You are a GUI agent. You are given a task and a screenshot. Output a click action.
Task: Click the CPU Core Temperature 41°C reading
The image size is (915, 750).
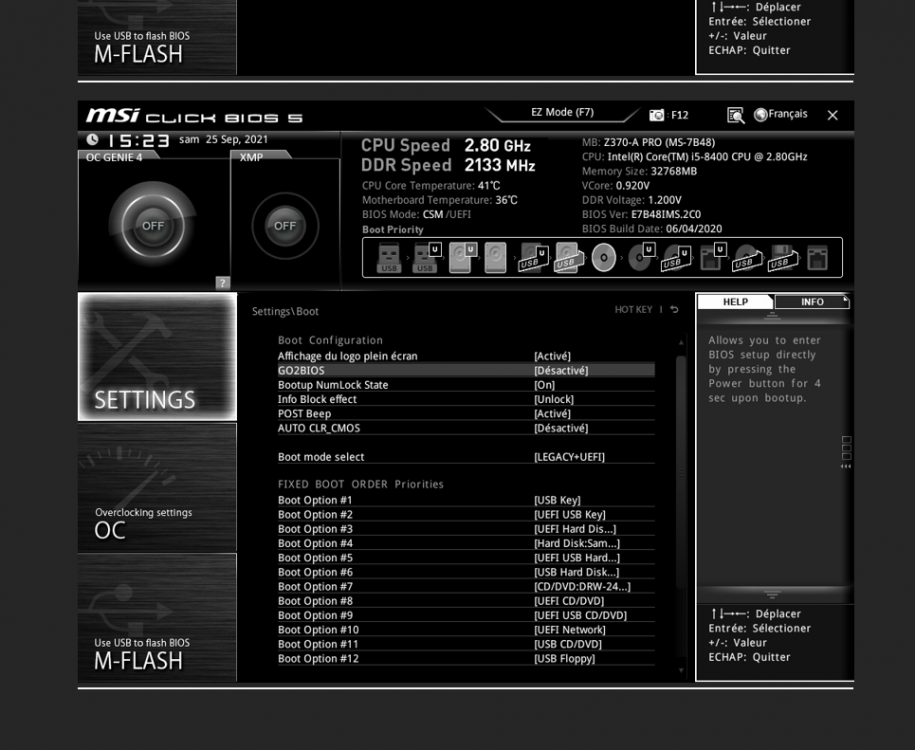(x=431, y=186)
